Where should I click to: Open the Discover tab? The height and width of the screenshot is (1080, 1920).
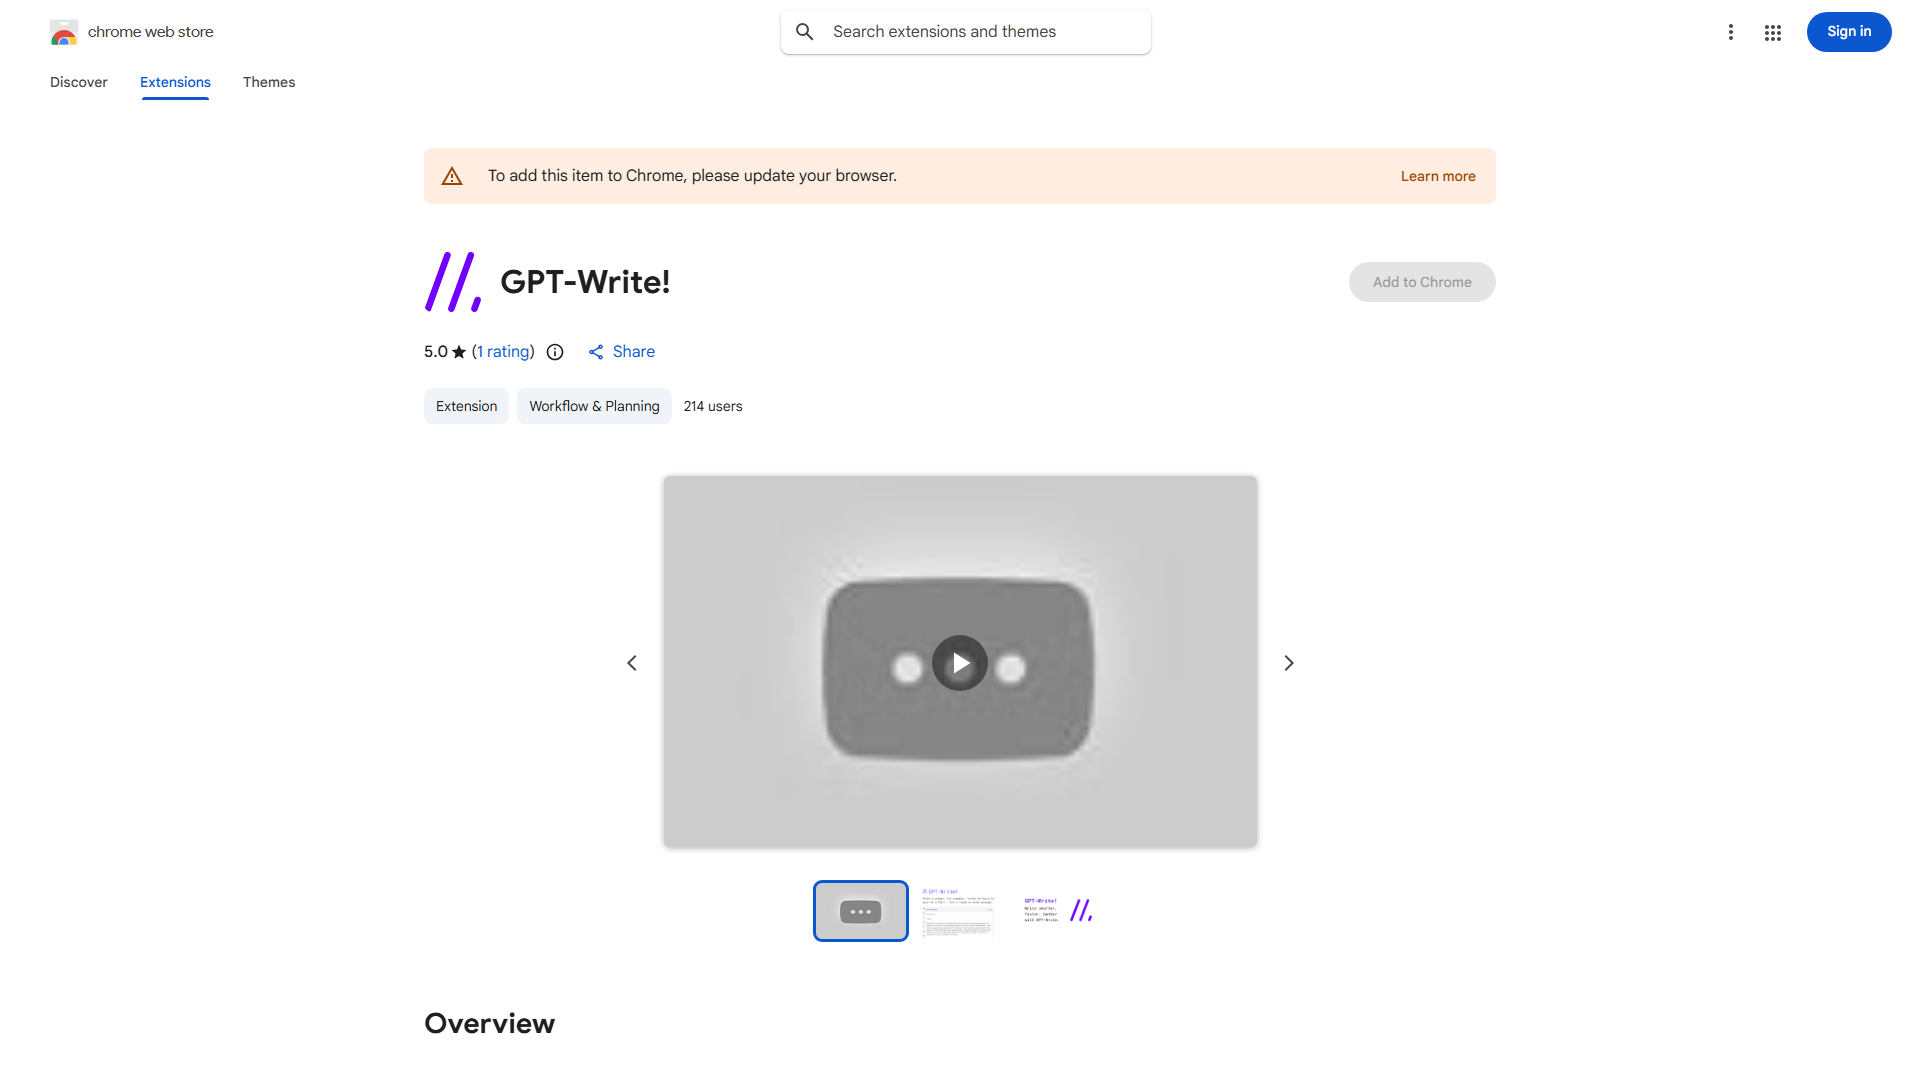[79, 82]
